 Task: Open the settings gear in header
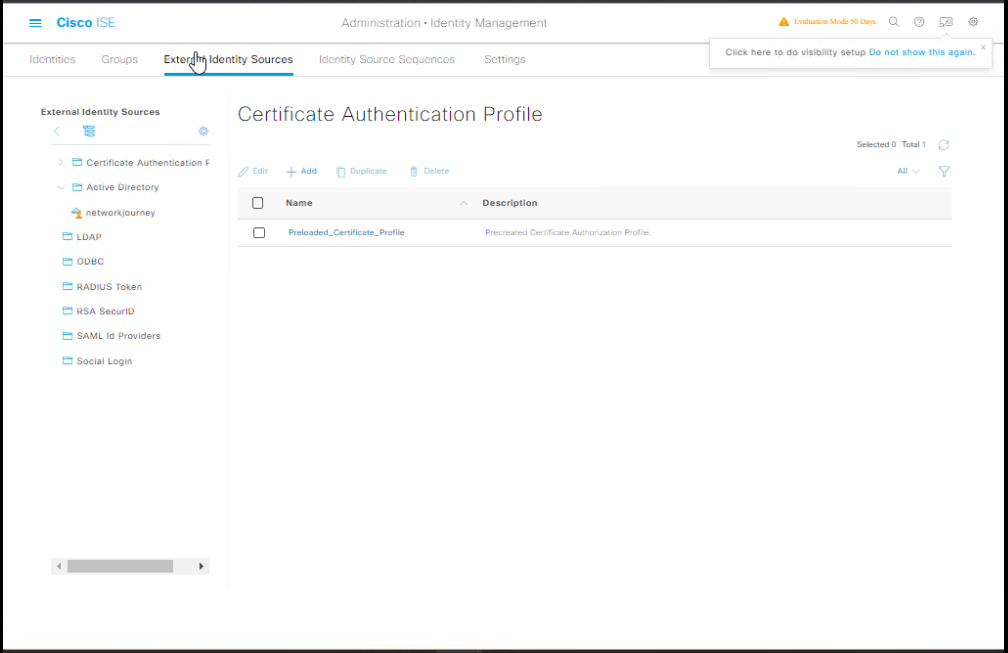pos(973,22)
